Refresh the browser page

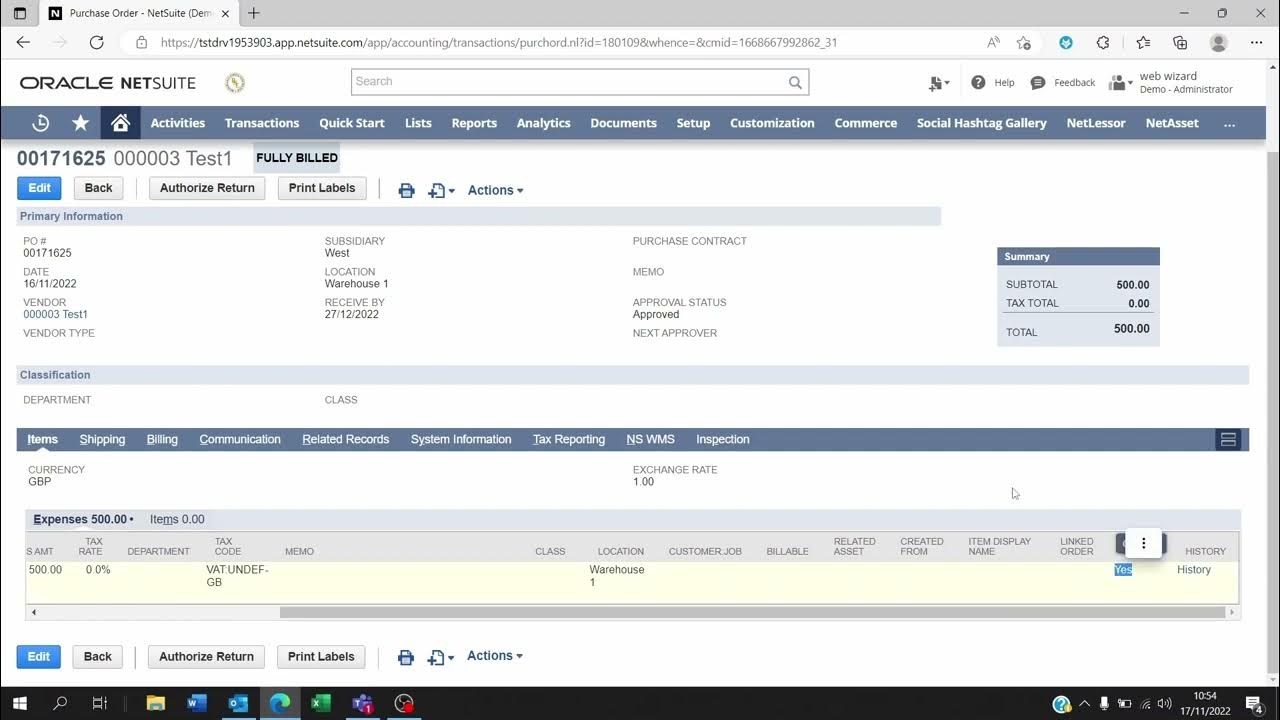coord(96,42)
